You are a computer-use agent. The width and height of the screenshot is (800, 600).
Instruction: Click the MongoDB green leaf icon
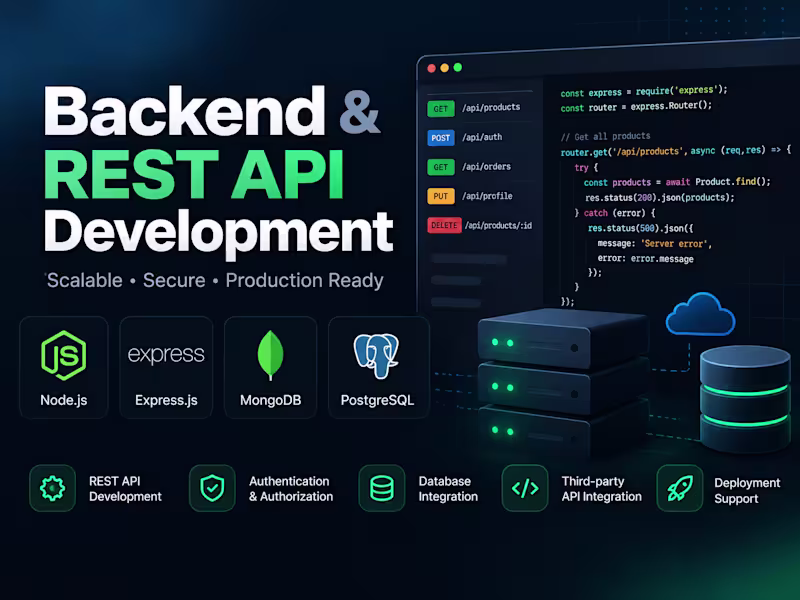(x=270, y=355)
